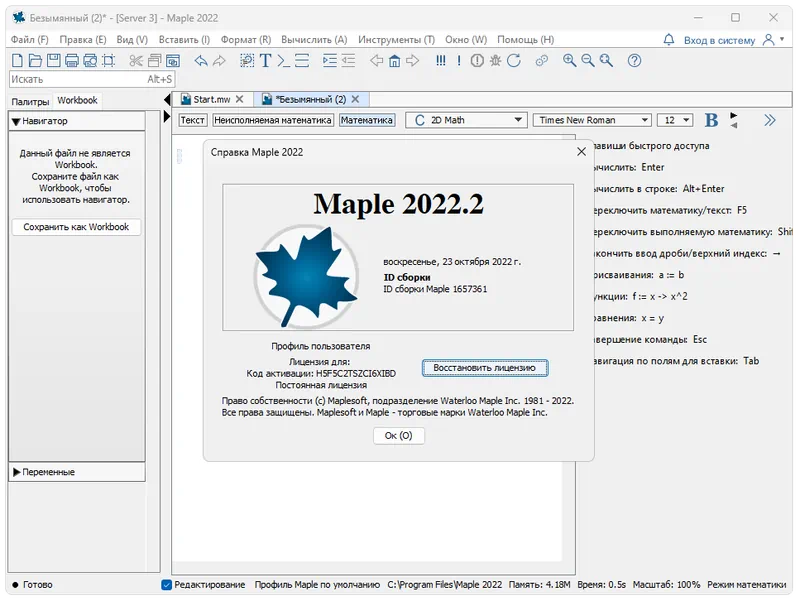Go forward with the right navigation arrow
The height and width of the screenshot is (606, 800).
(412, 61)
